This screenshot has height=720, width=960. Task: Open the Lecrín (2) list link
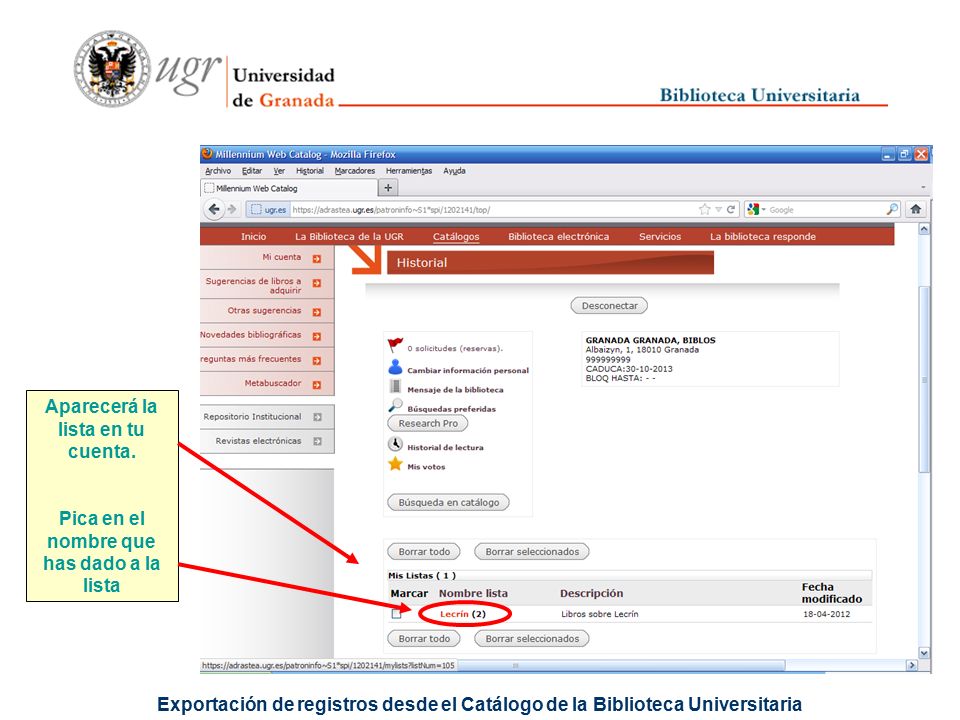click(463, 613)
